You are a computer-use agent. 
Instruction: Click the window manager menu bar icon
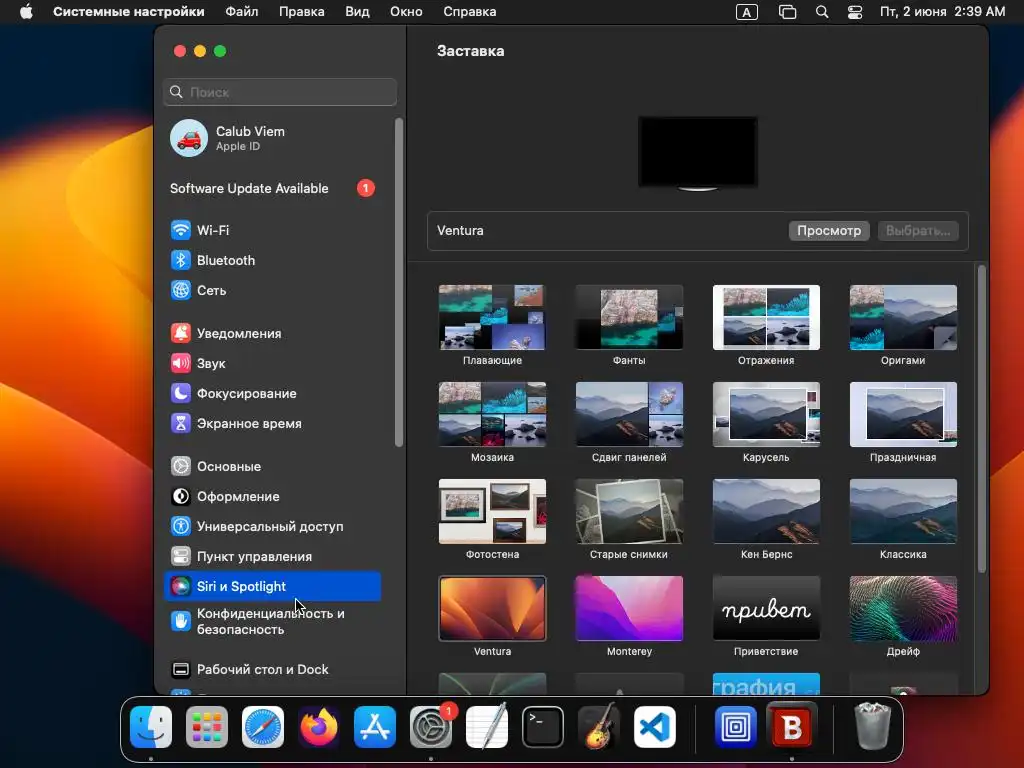(x=788, y=12)
